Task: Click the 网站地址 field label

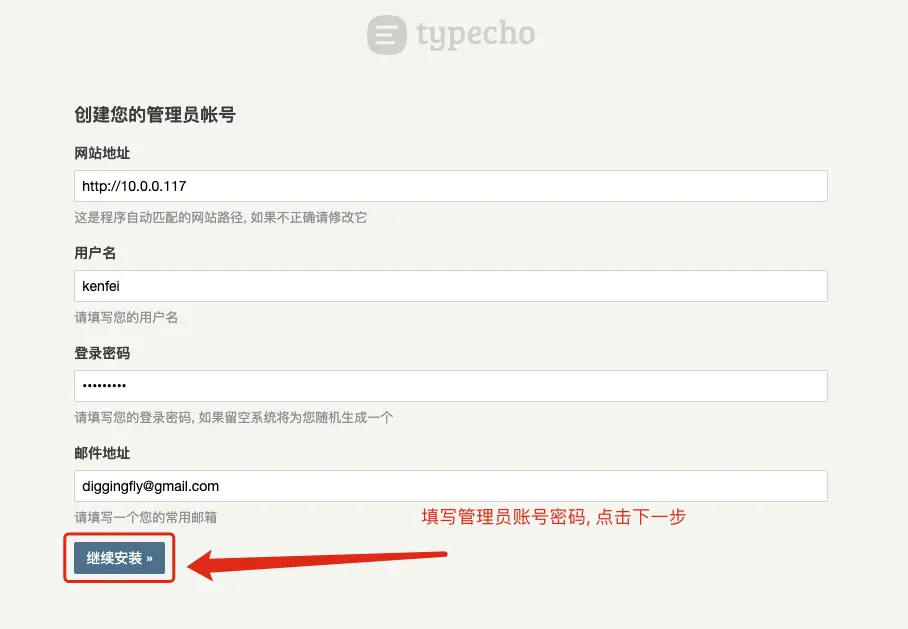Action: pos(102,153)
